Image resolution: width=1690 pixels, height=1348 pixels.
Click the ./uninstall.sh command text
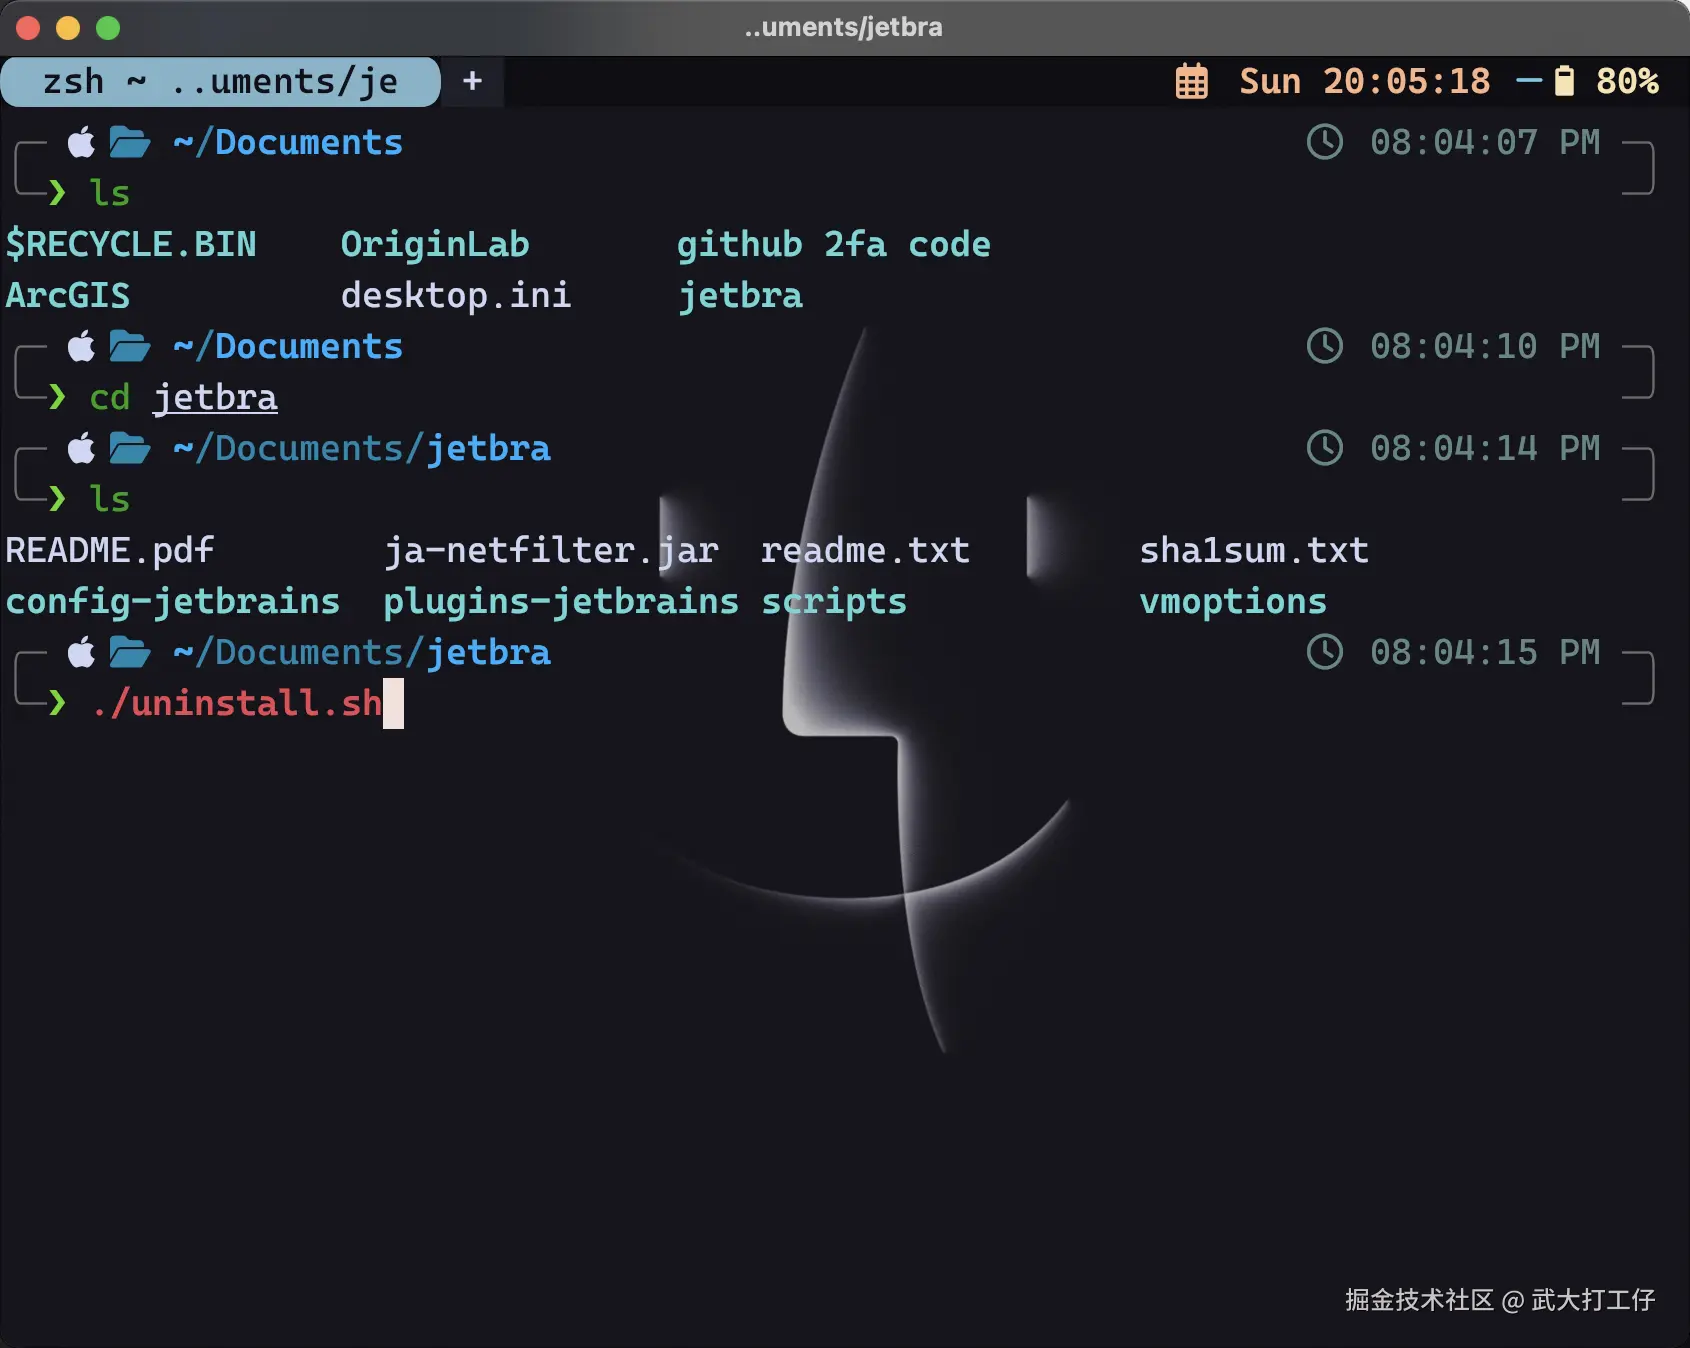(x=236, y=703)
